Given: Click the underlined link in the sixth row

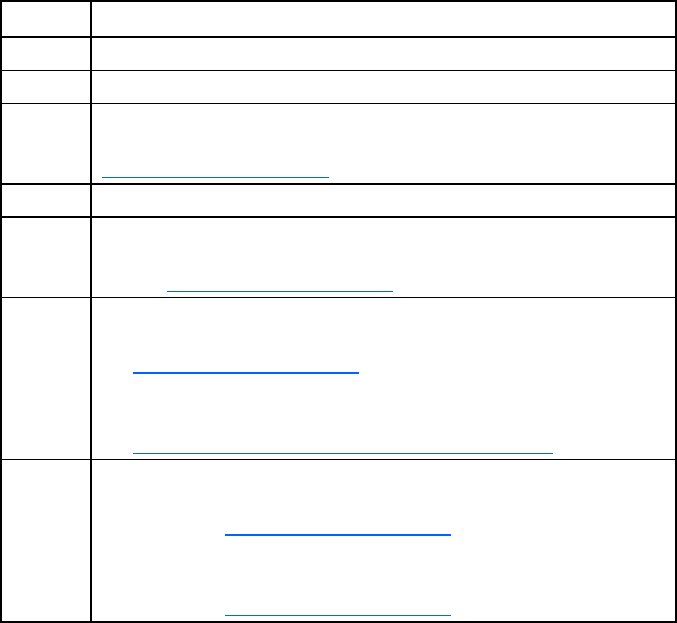Looking at the screenshot, I should (279, 289).
